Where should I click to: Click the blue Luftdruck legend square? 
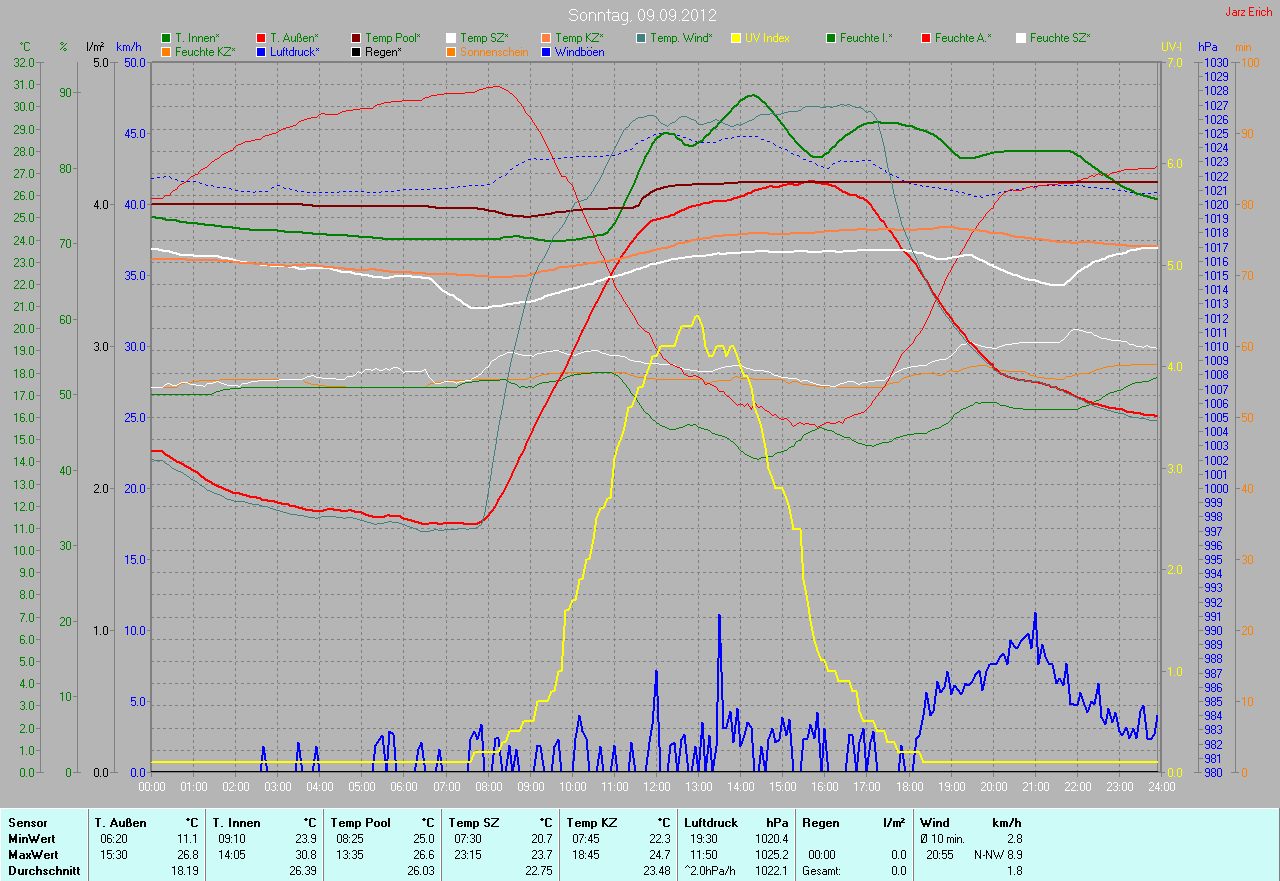click(x=261, y=51)
